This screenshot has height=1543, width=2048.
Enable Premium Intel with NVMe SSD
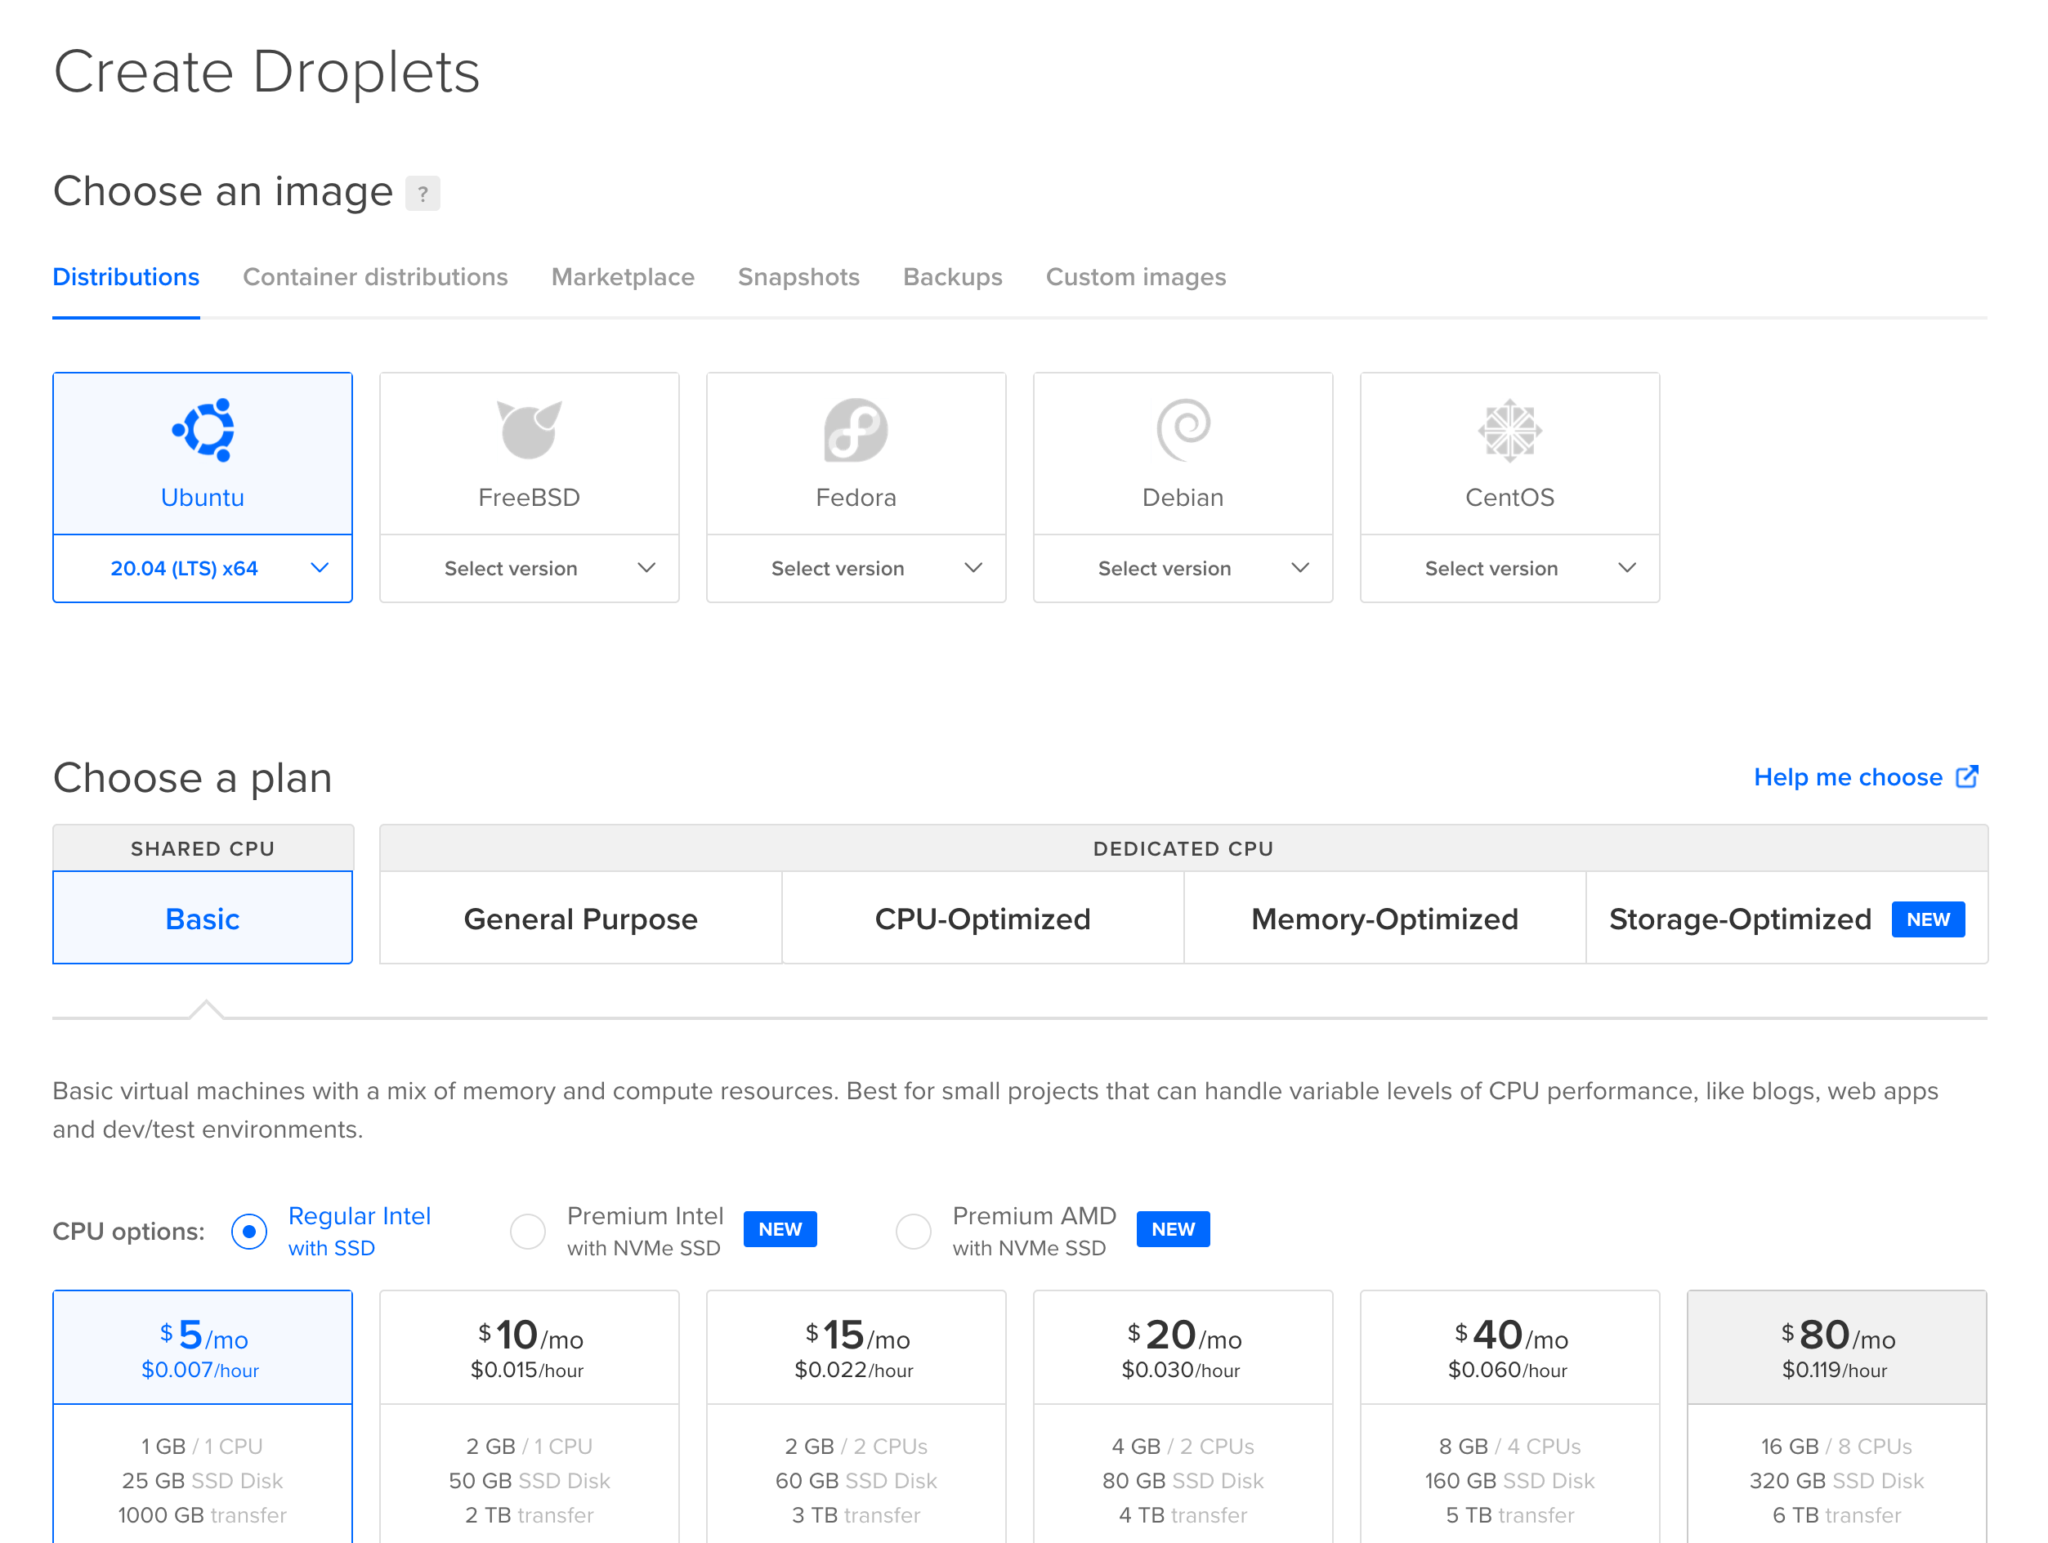tap(527, 1231)
